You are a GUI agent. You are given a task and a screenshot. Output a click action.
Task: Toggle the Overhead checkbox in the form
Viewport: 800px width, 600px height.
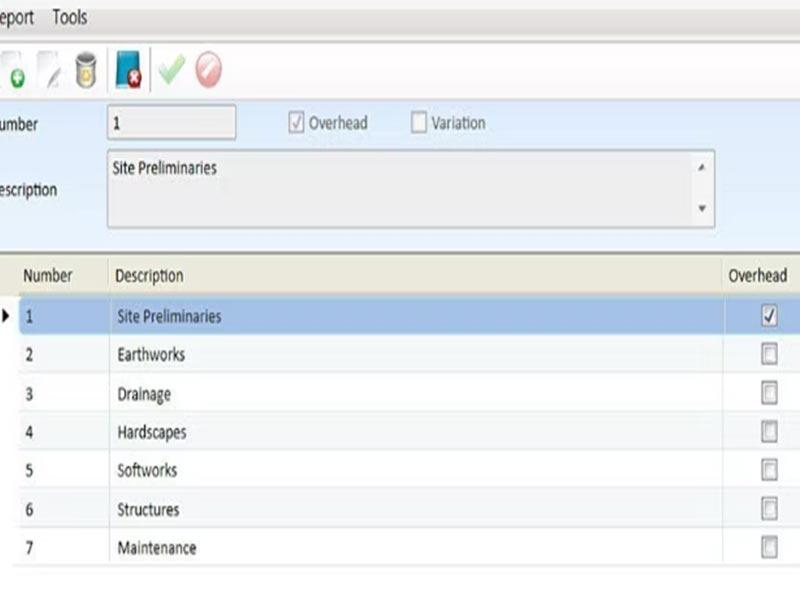coord(296,122)
